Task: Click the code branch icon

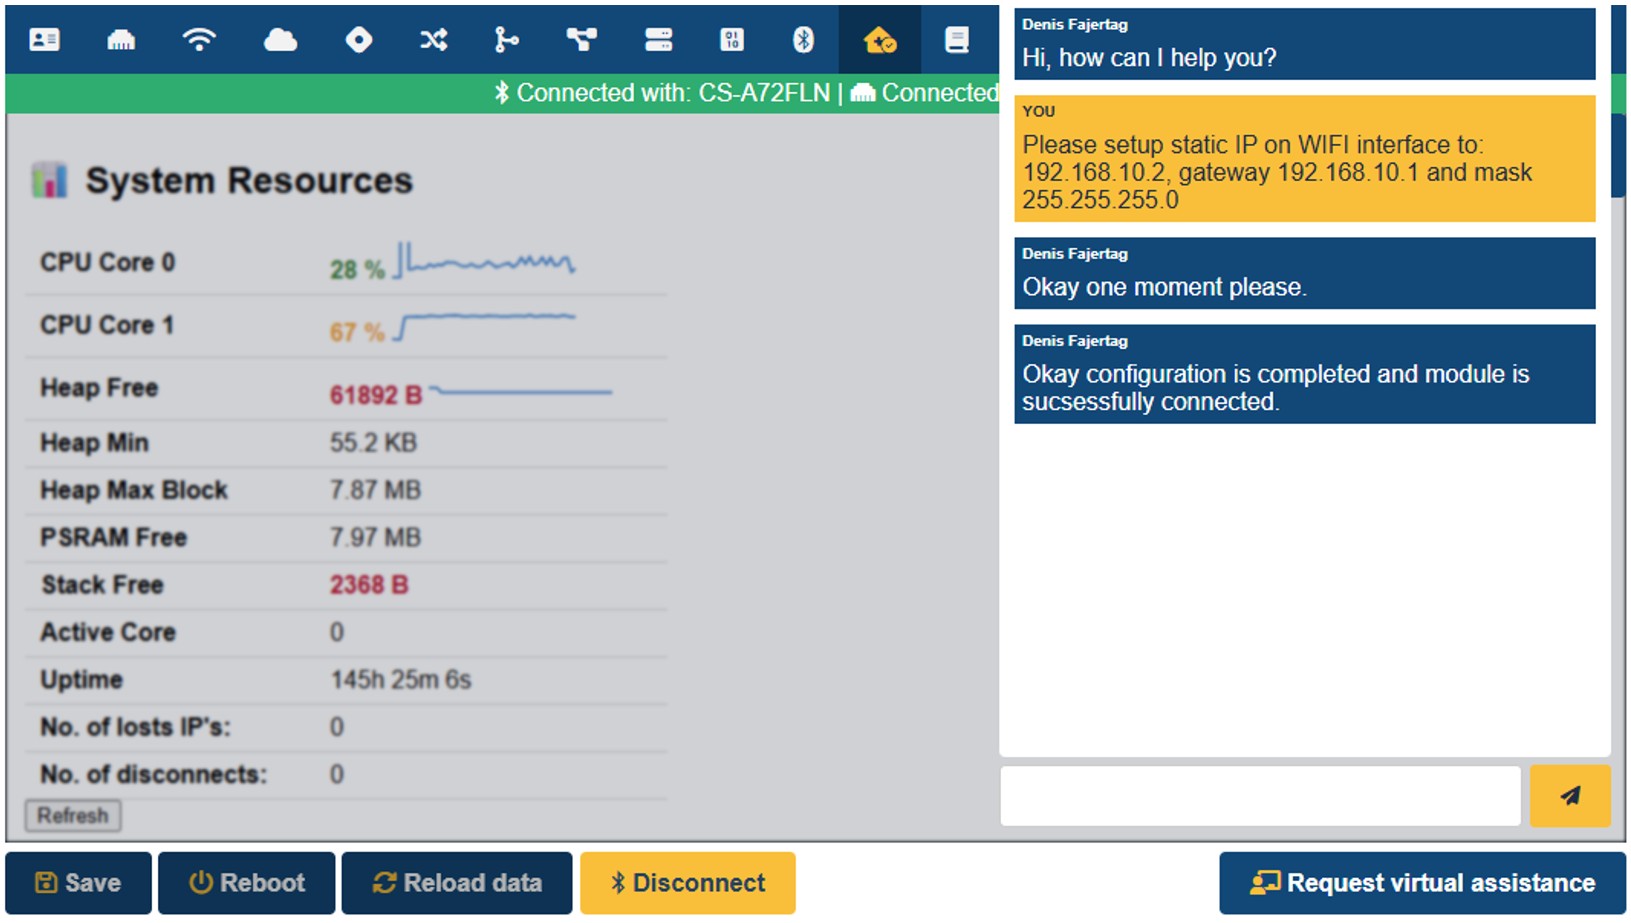Action: pyautogui.click(x=506, y=40)
